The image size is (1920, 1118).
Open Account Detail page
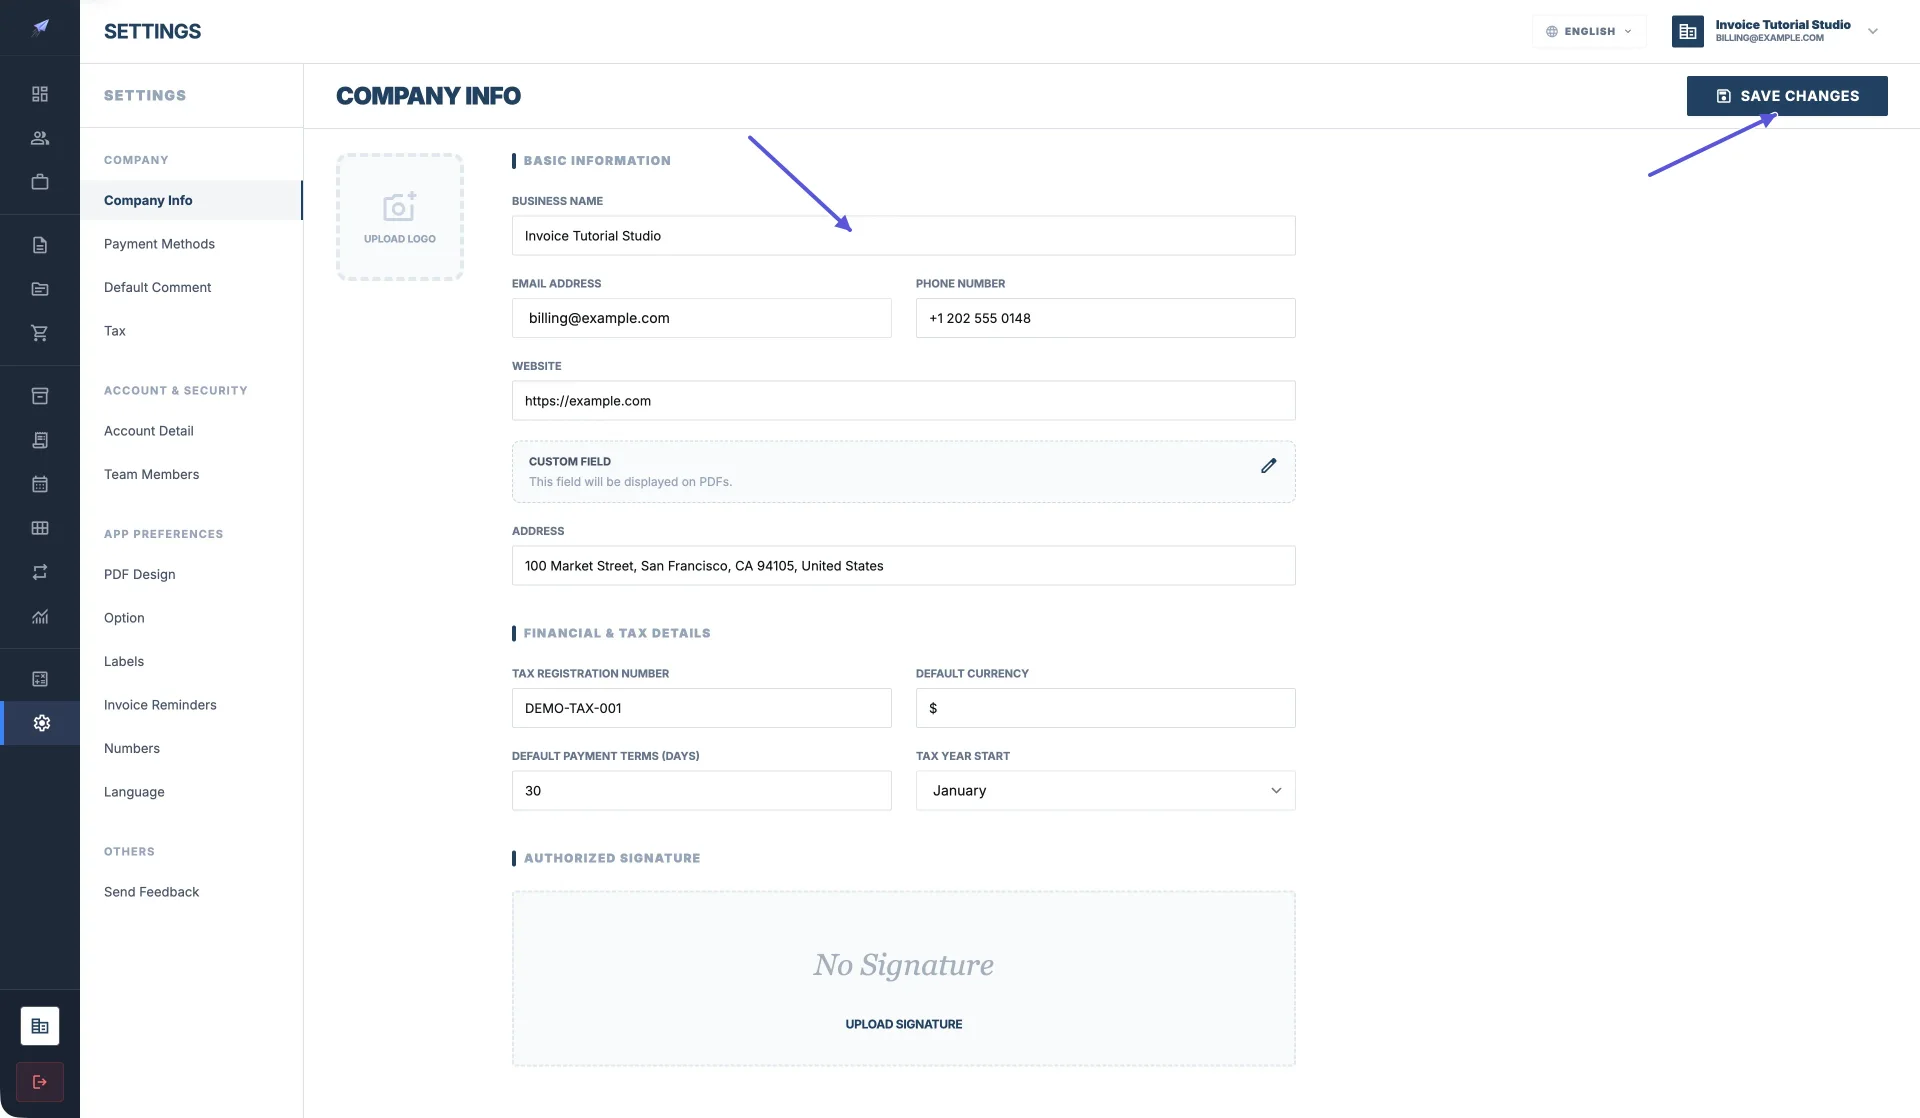pos(148,431)
